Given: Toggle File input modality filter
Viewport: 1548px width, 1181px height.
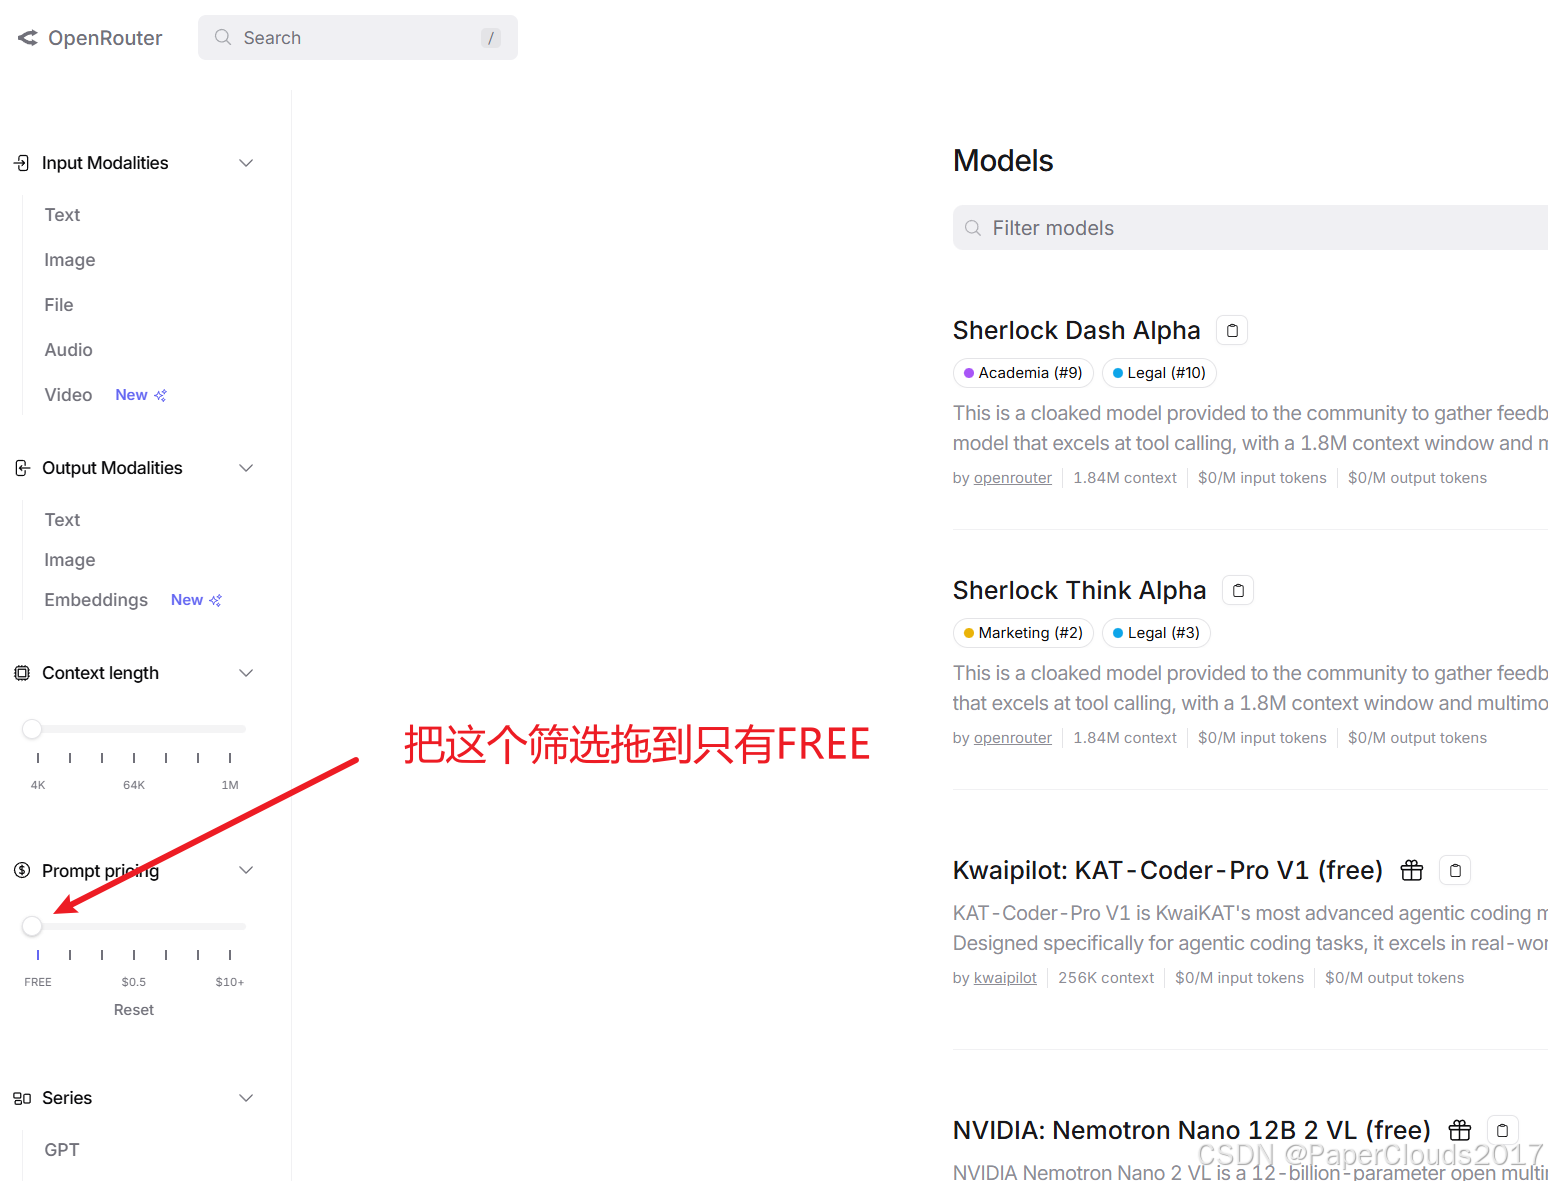Looking at the screenshot, I should tap(59, 305).
